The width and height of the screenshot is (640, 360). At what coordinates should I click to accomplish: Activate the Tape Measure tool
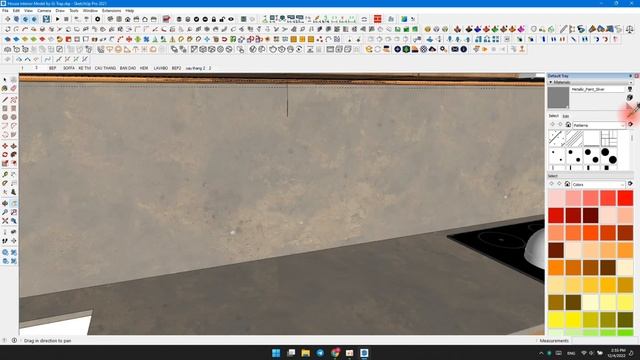click(x=5, y=175)
